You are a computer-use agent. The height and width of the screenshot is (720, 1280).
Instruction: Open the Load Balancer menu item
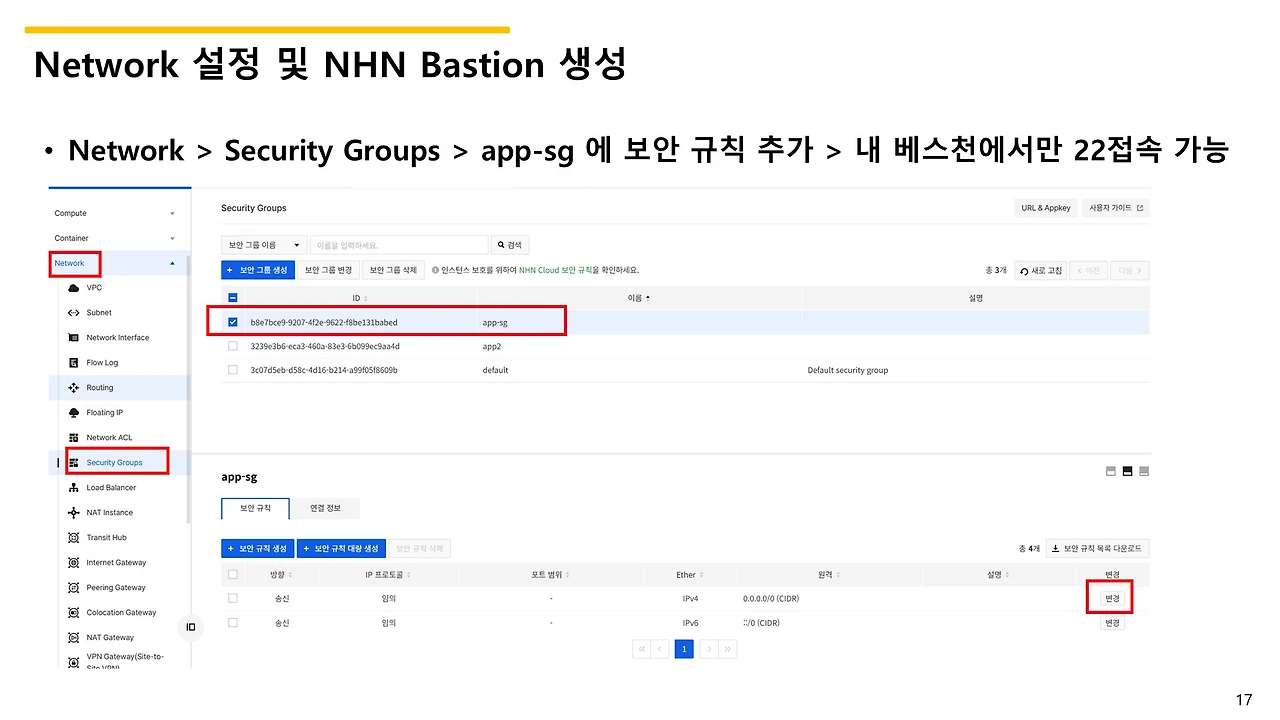click(111, 488)
